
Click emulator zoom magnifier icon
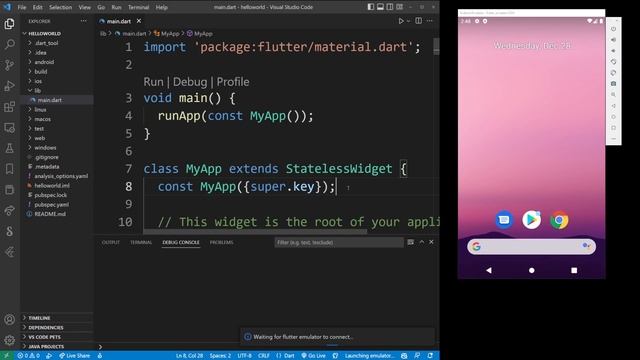tap(613, 94)
